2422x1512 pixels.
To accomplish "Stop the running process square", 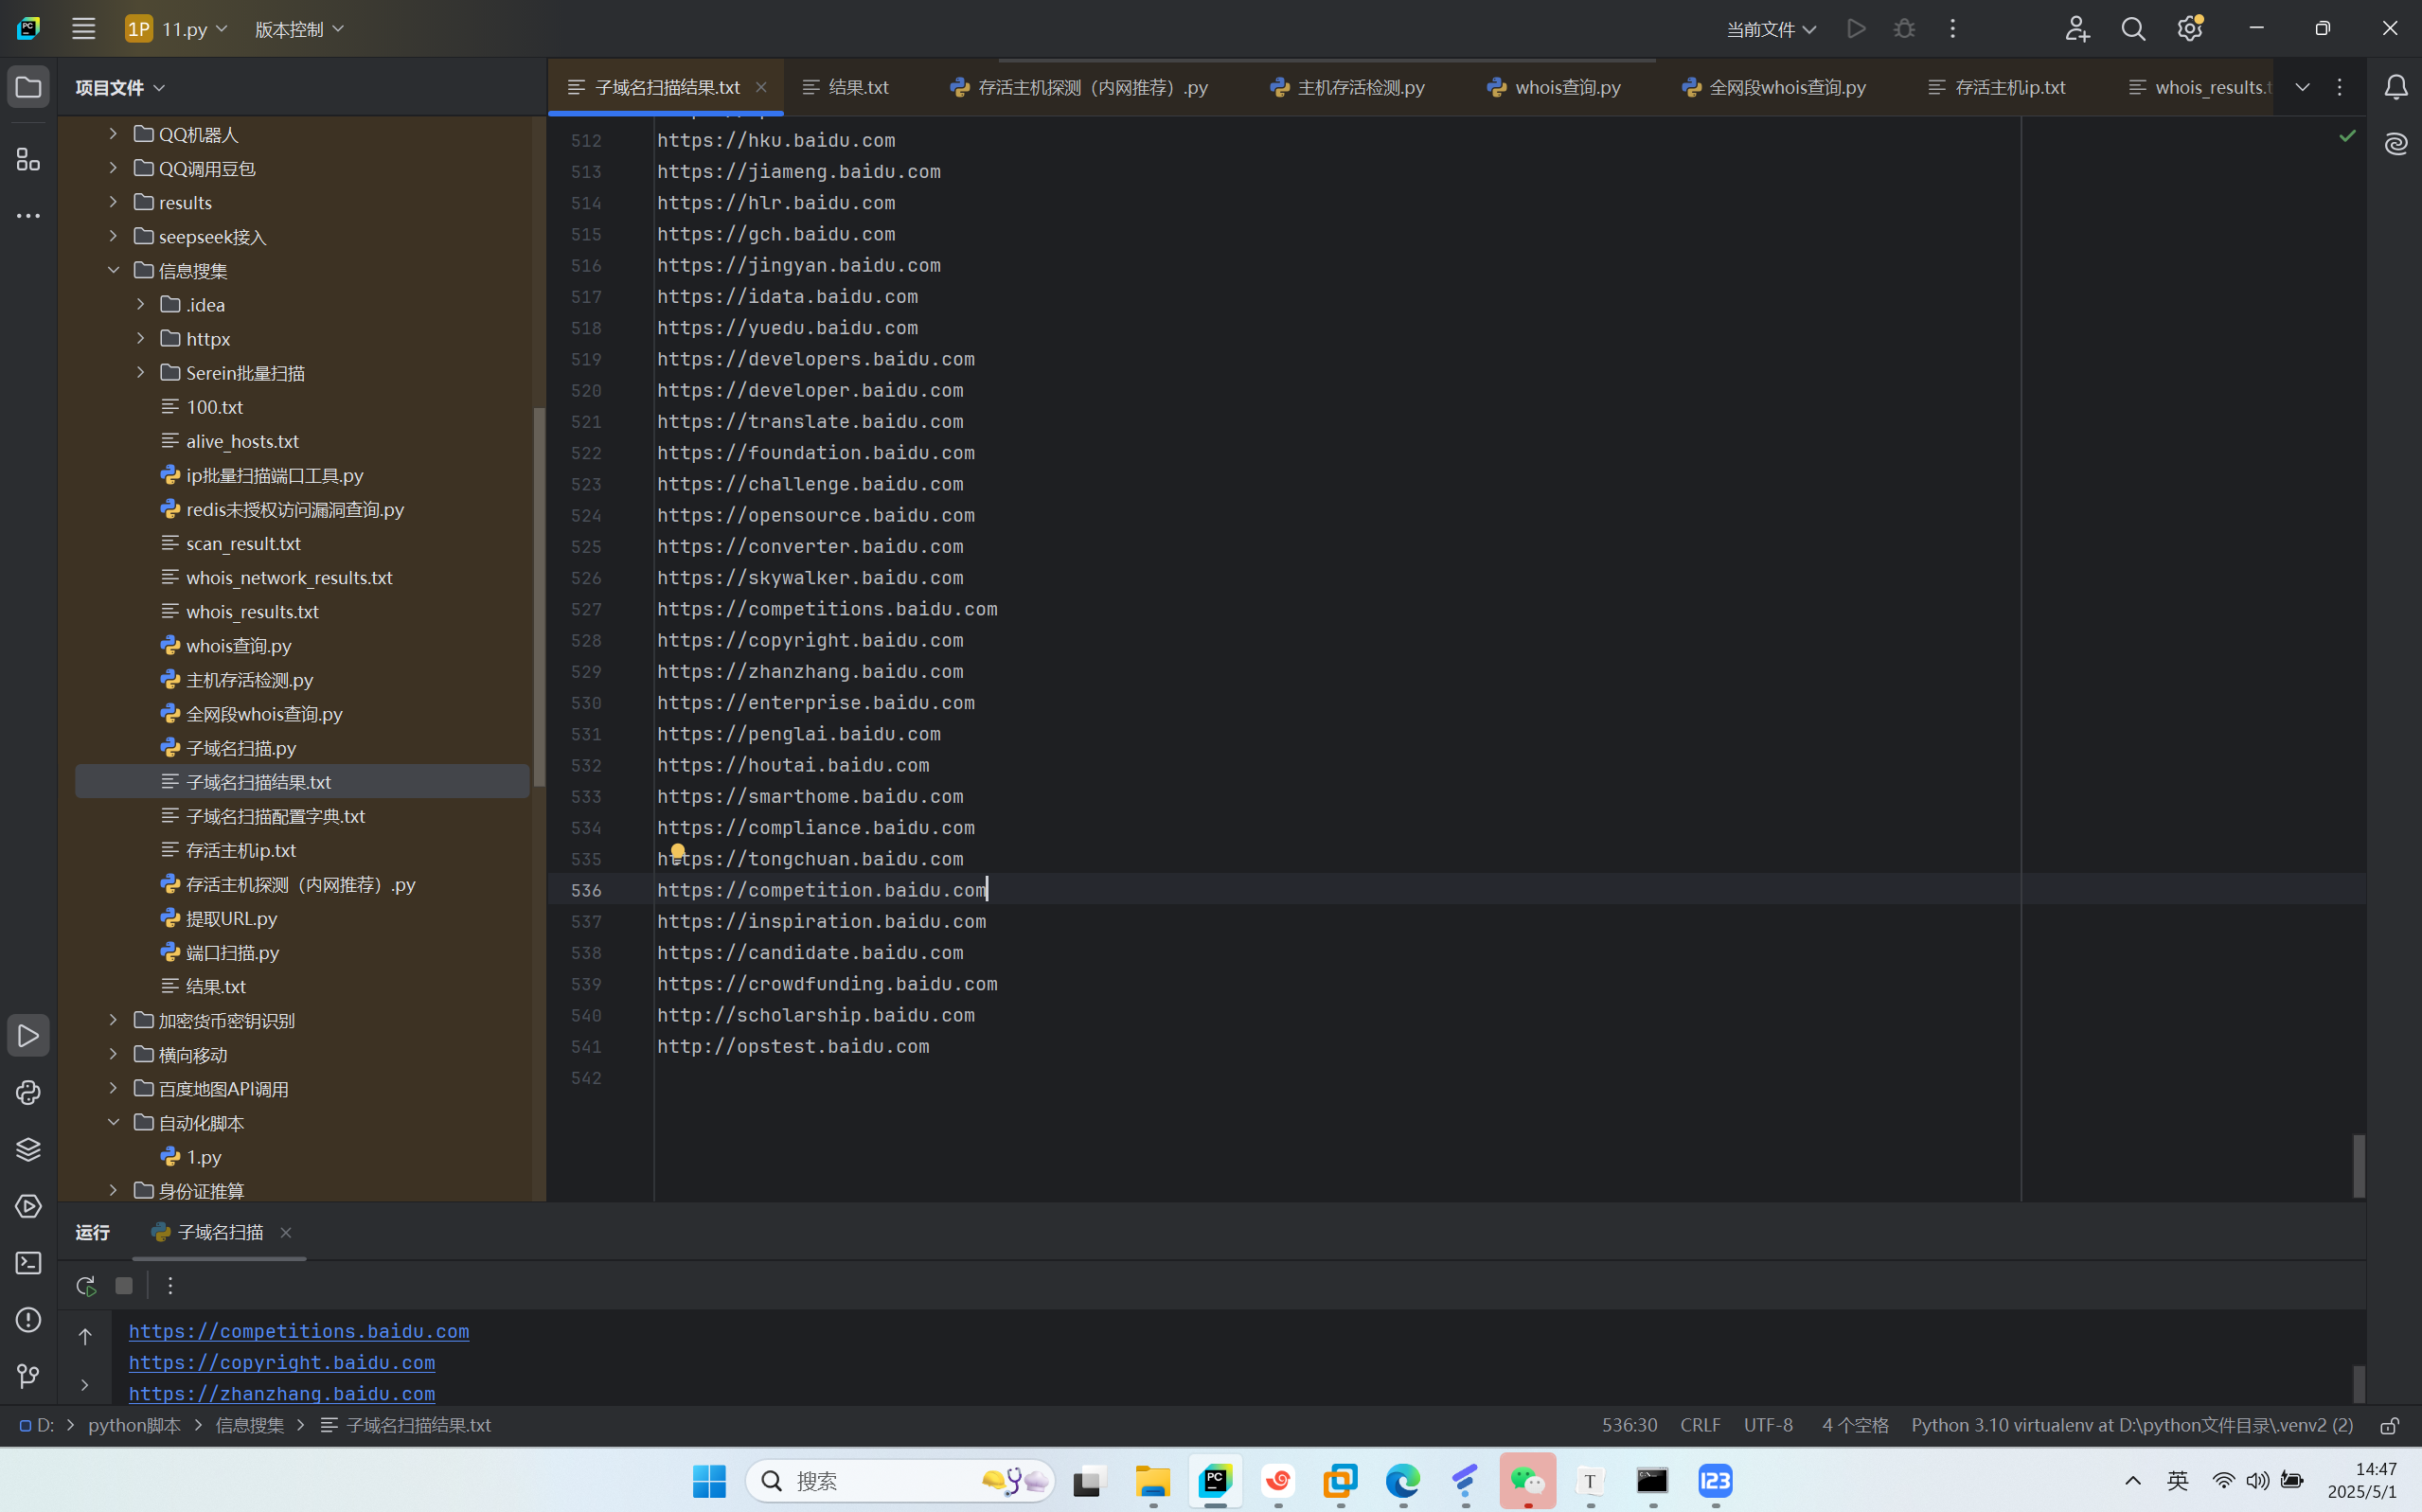I will (124, 1285).
